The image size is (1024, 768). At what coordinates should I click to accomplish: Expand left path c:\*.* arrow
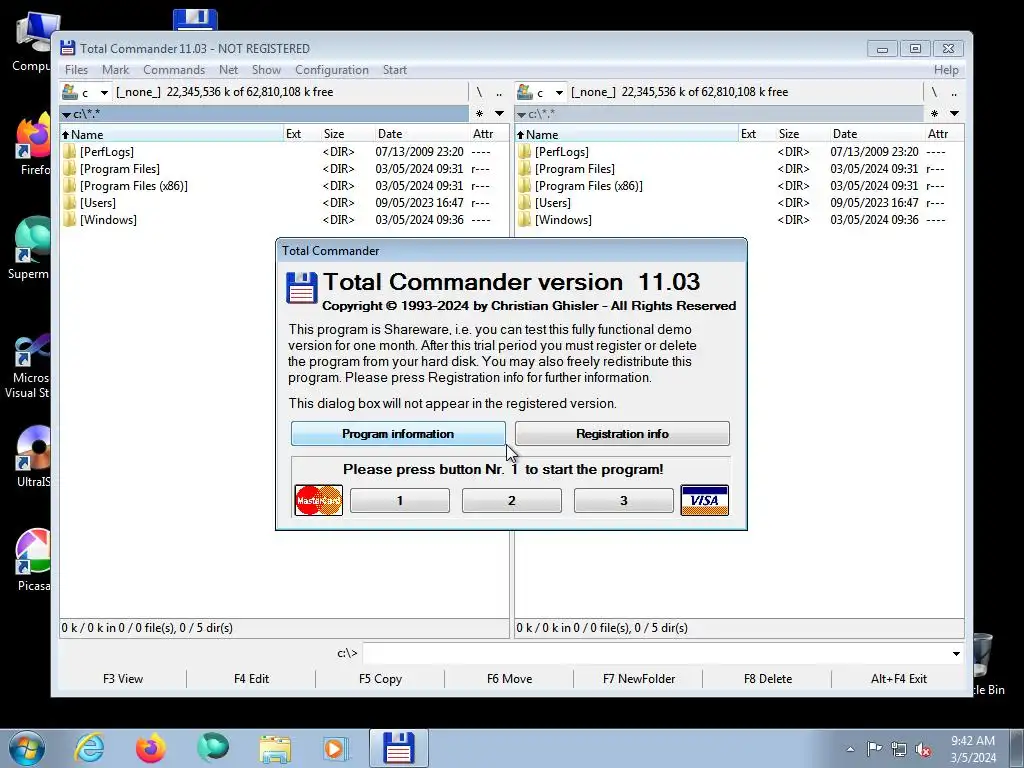(x=66, y=115)
